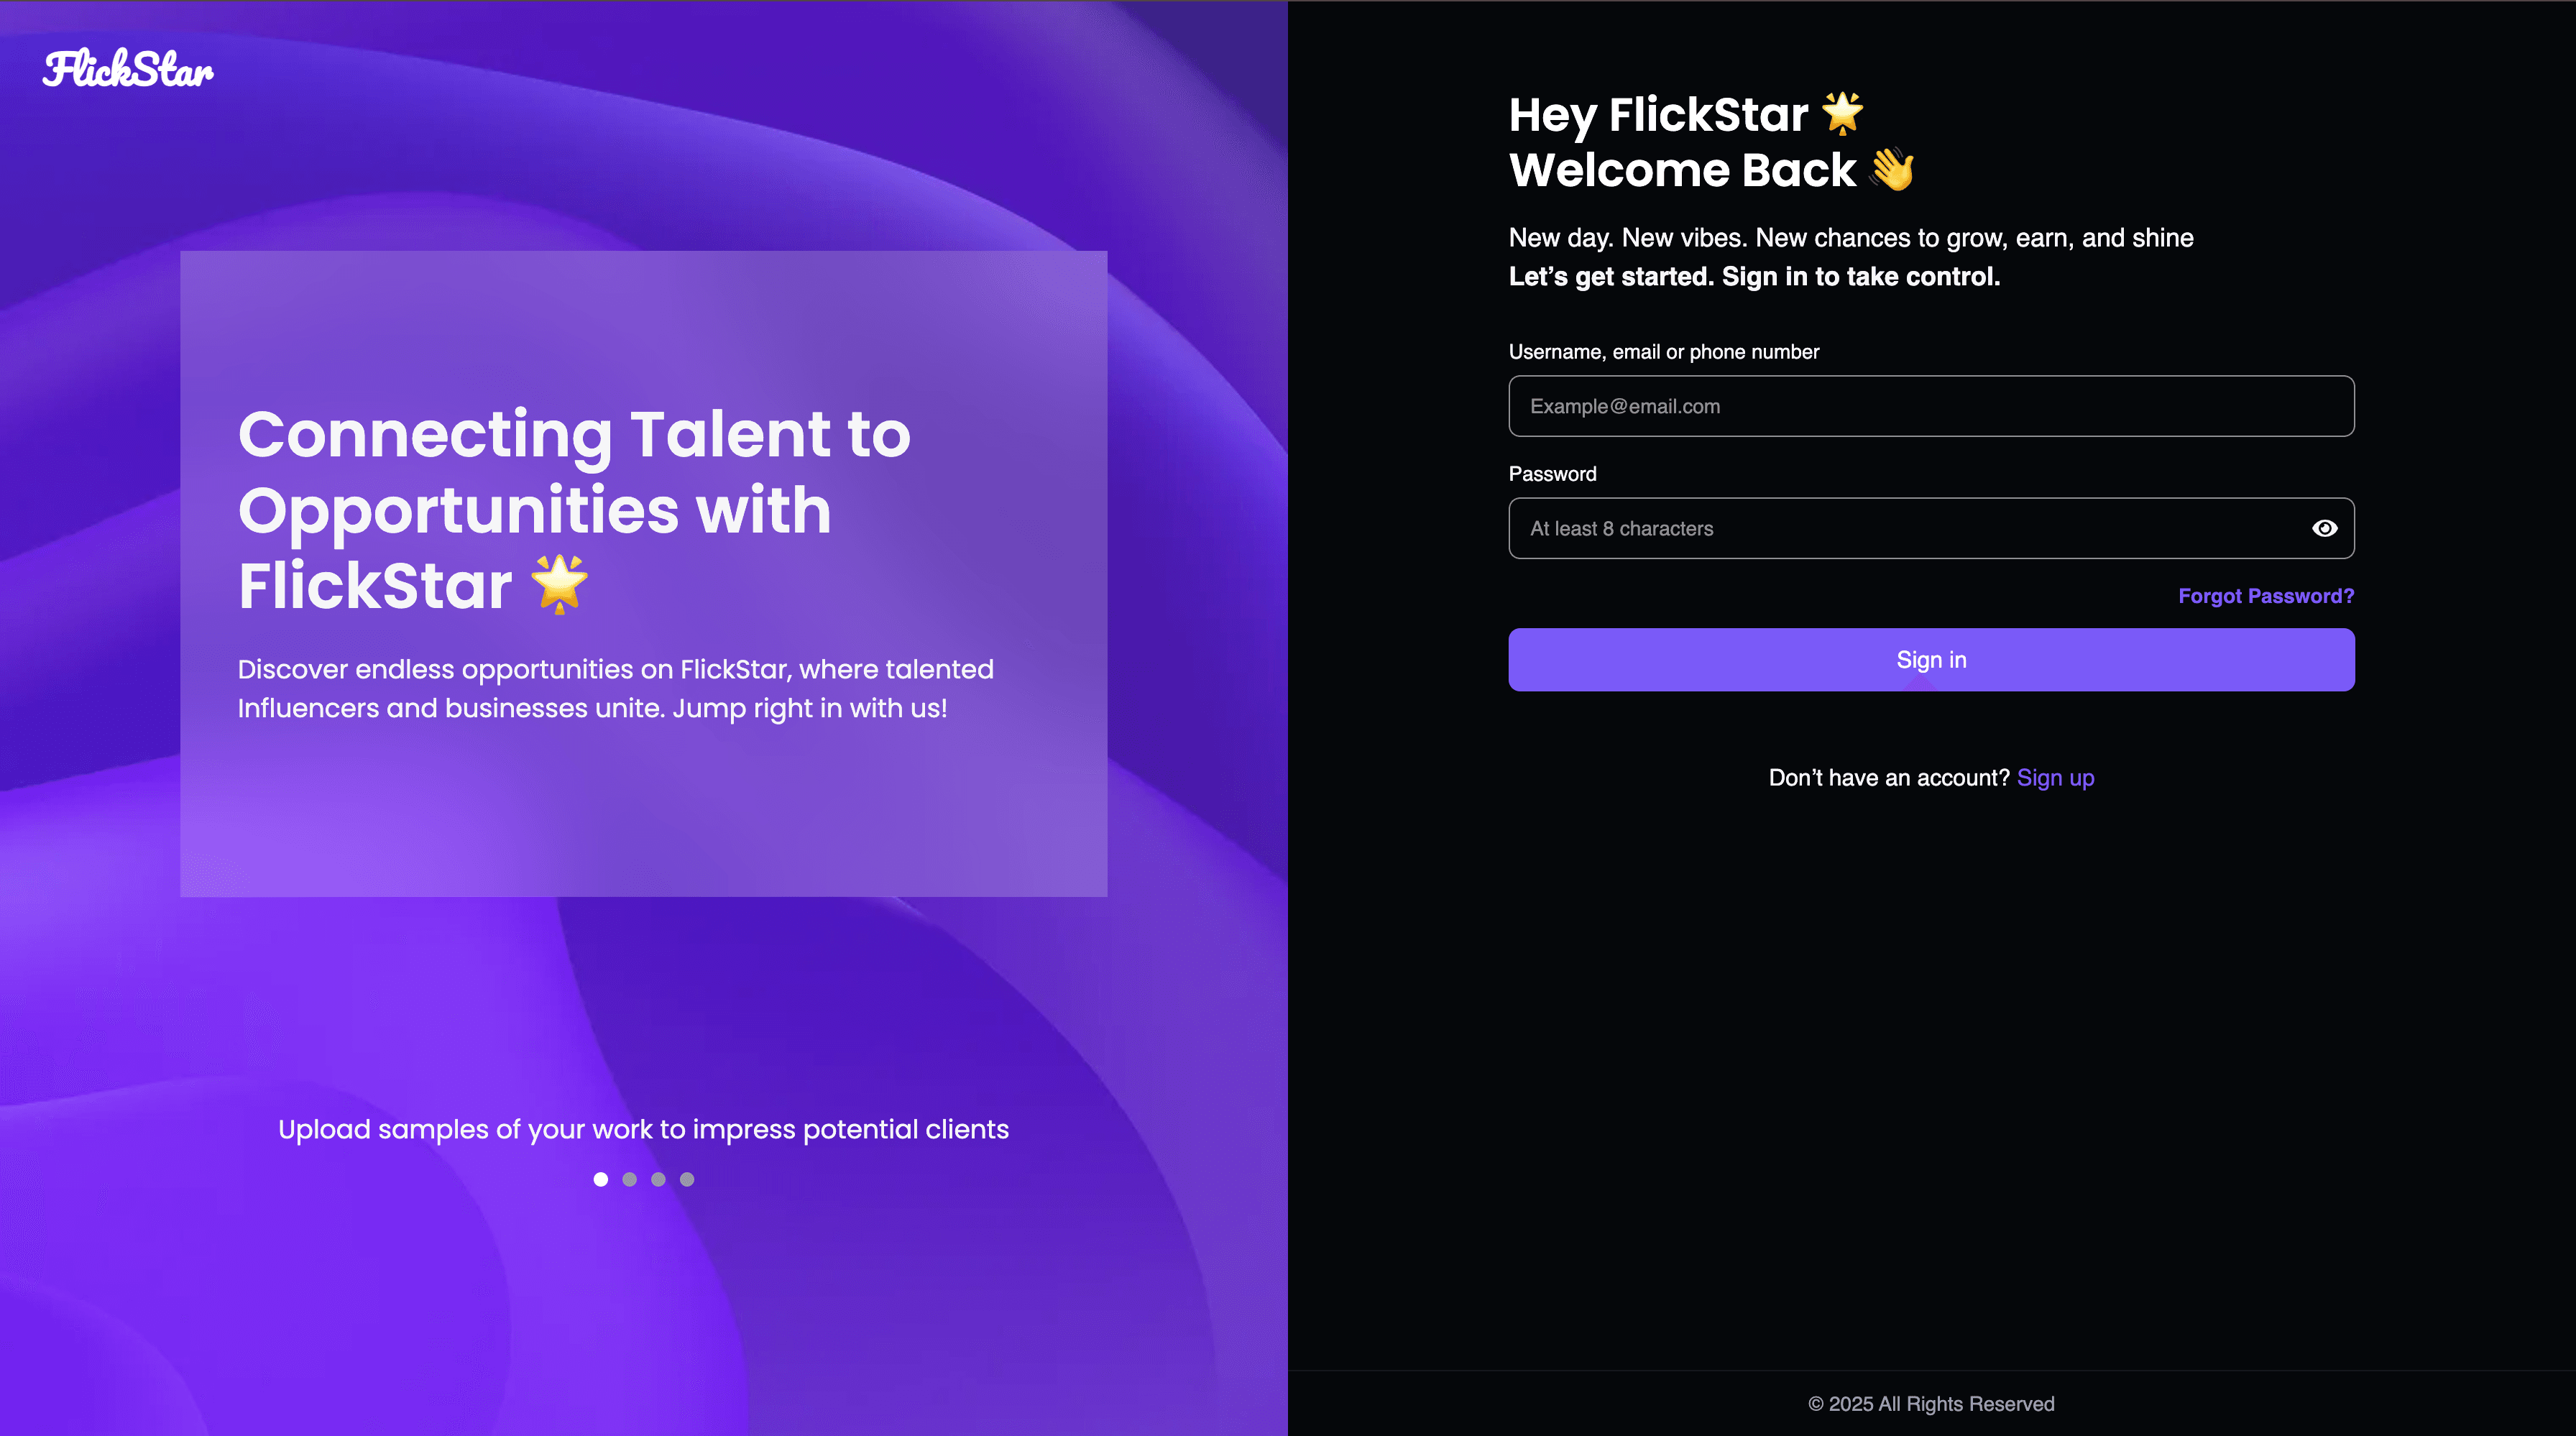Click the waving hand emoji
Screen dimensions: 2576x1436
tap(1892, 169)
